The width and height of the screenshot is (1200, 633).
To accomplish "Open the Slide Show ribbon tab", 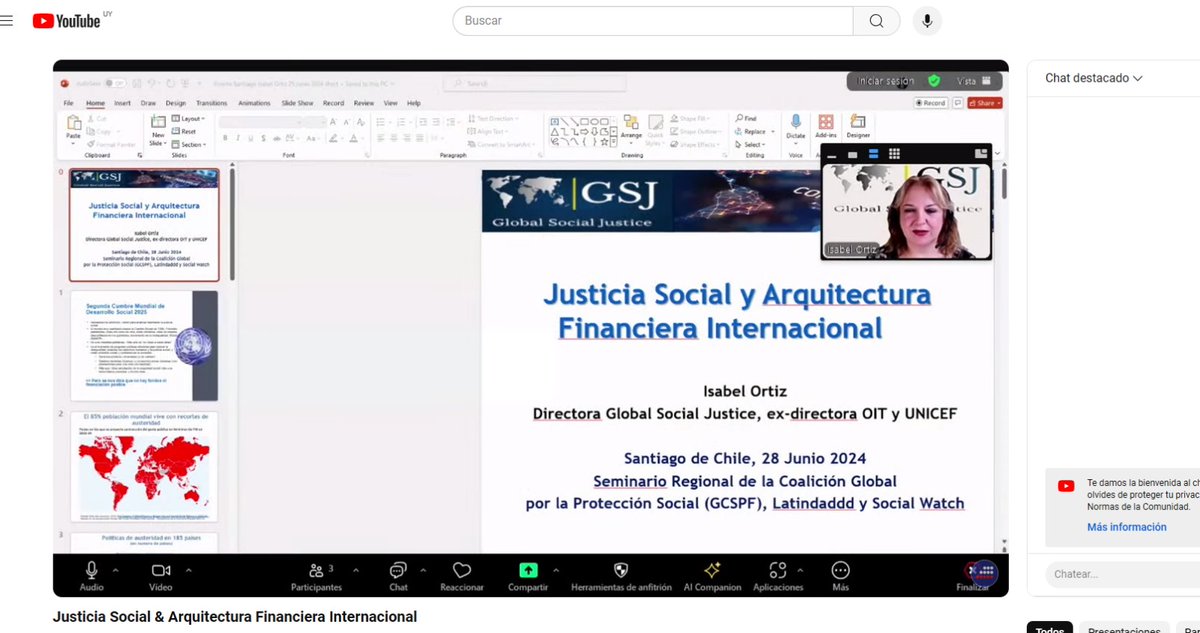I will pos(297,103).
